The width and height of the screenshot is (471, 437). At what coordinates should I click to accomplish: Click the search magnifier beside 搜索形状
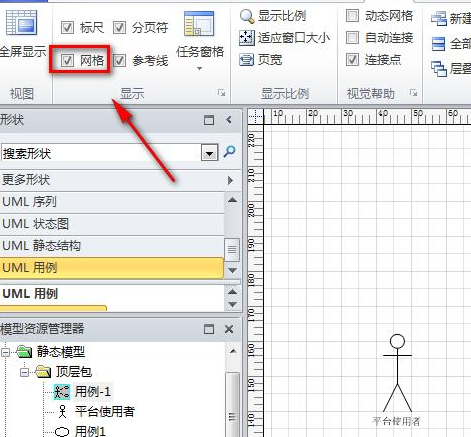[x=229, y=152]
